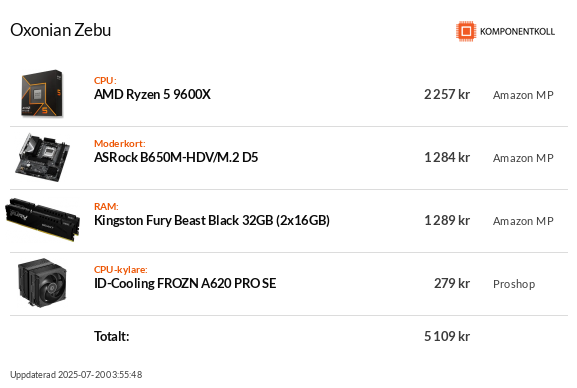The width and height of the screenshot is (577, 388).
Task: Open the AMD Ryzen 5 9600X product image
Action: coord(42,94)
